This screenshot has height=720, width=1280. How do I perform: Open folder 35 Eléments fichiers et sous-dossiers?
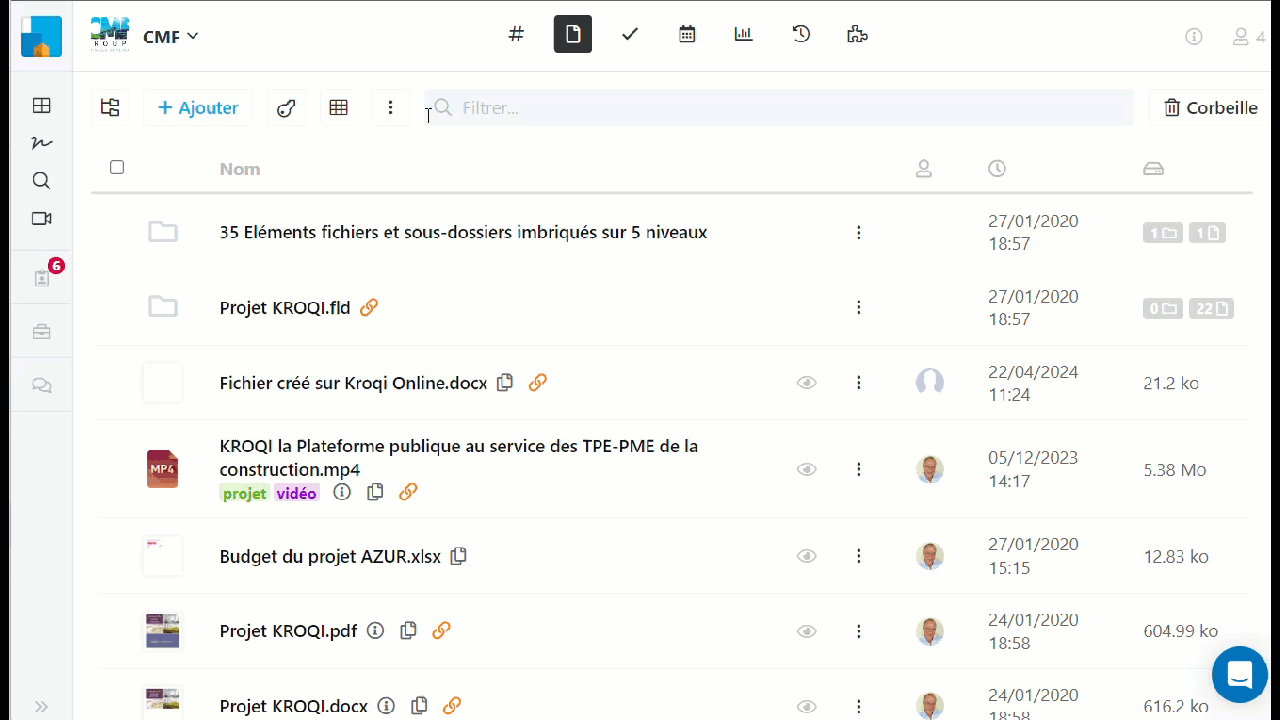pos(463,232)
